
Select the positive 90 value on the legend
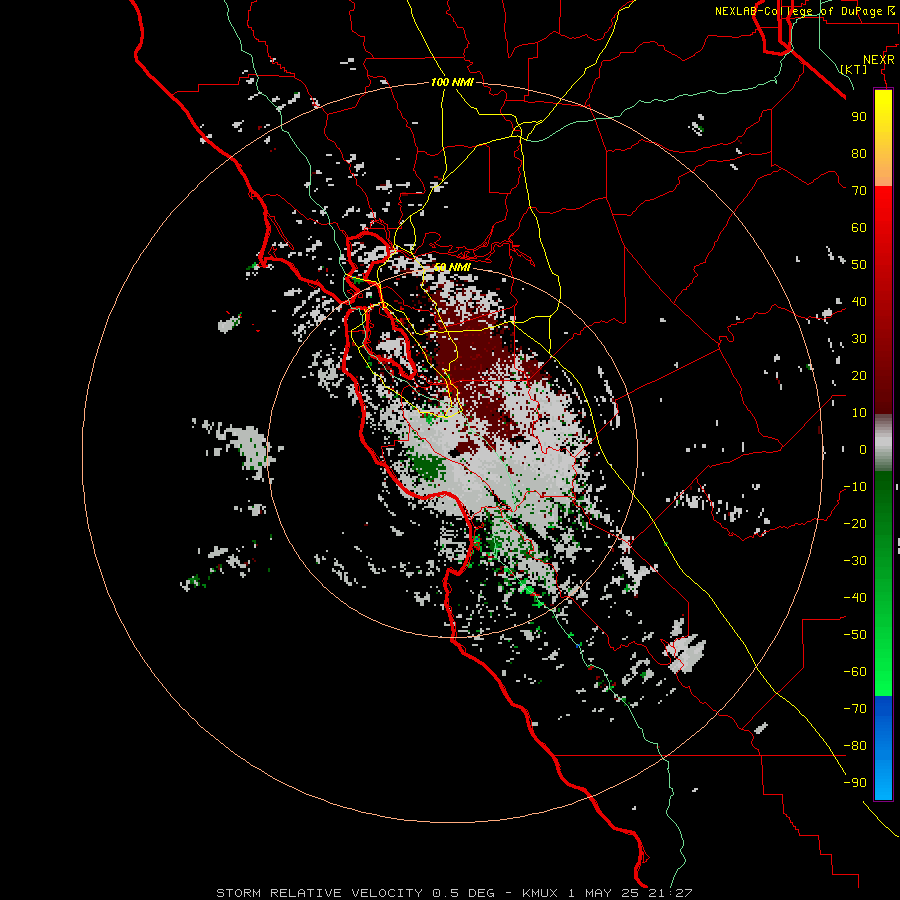(859, 117)
